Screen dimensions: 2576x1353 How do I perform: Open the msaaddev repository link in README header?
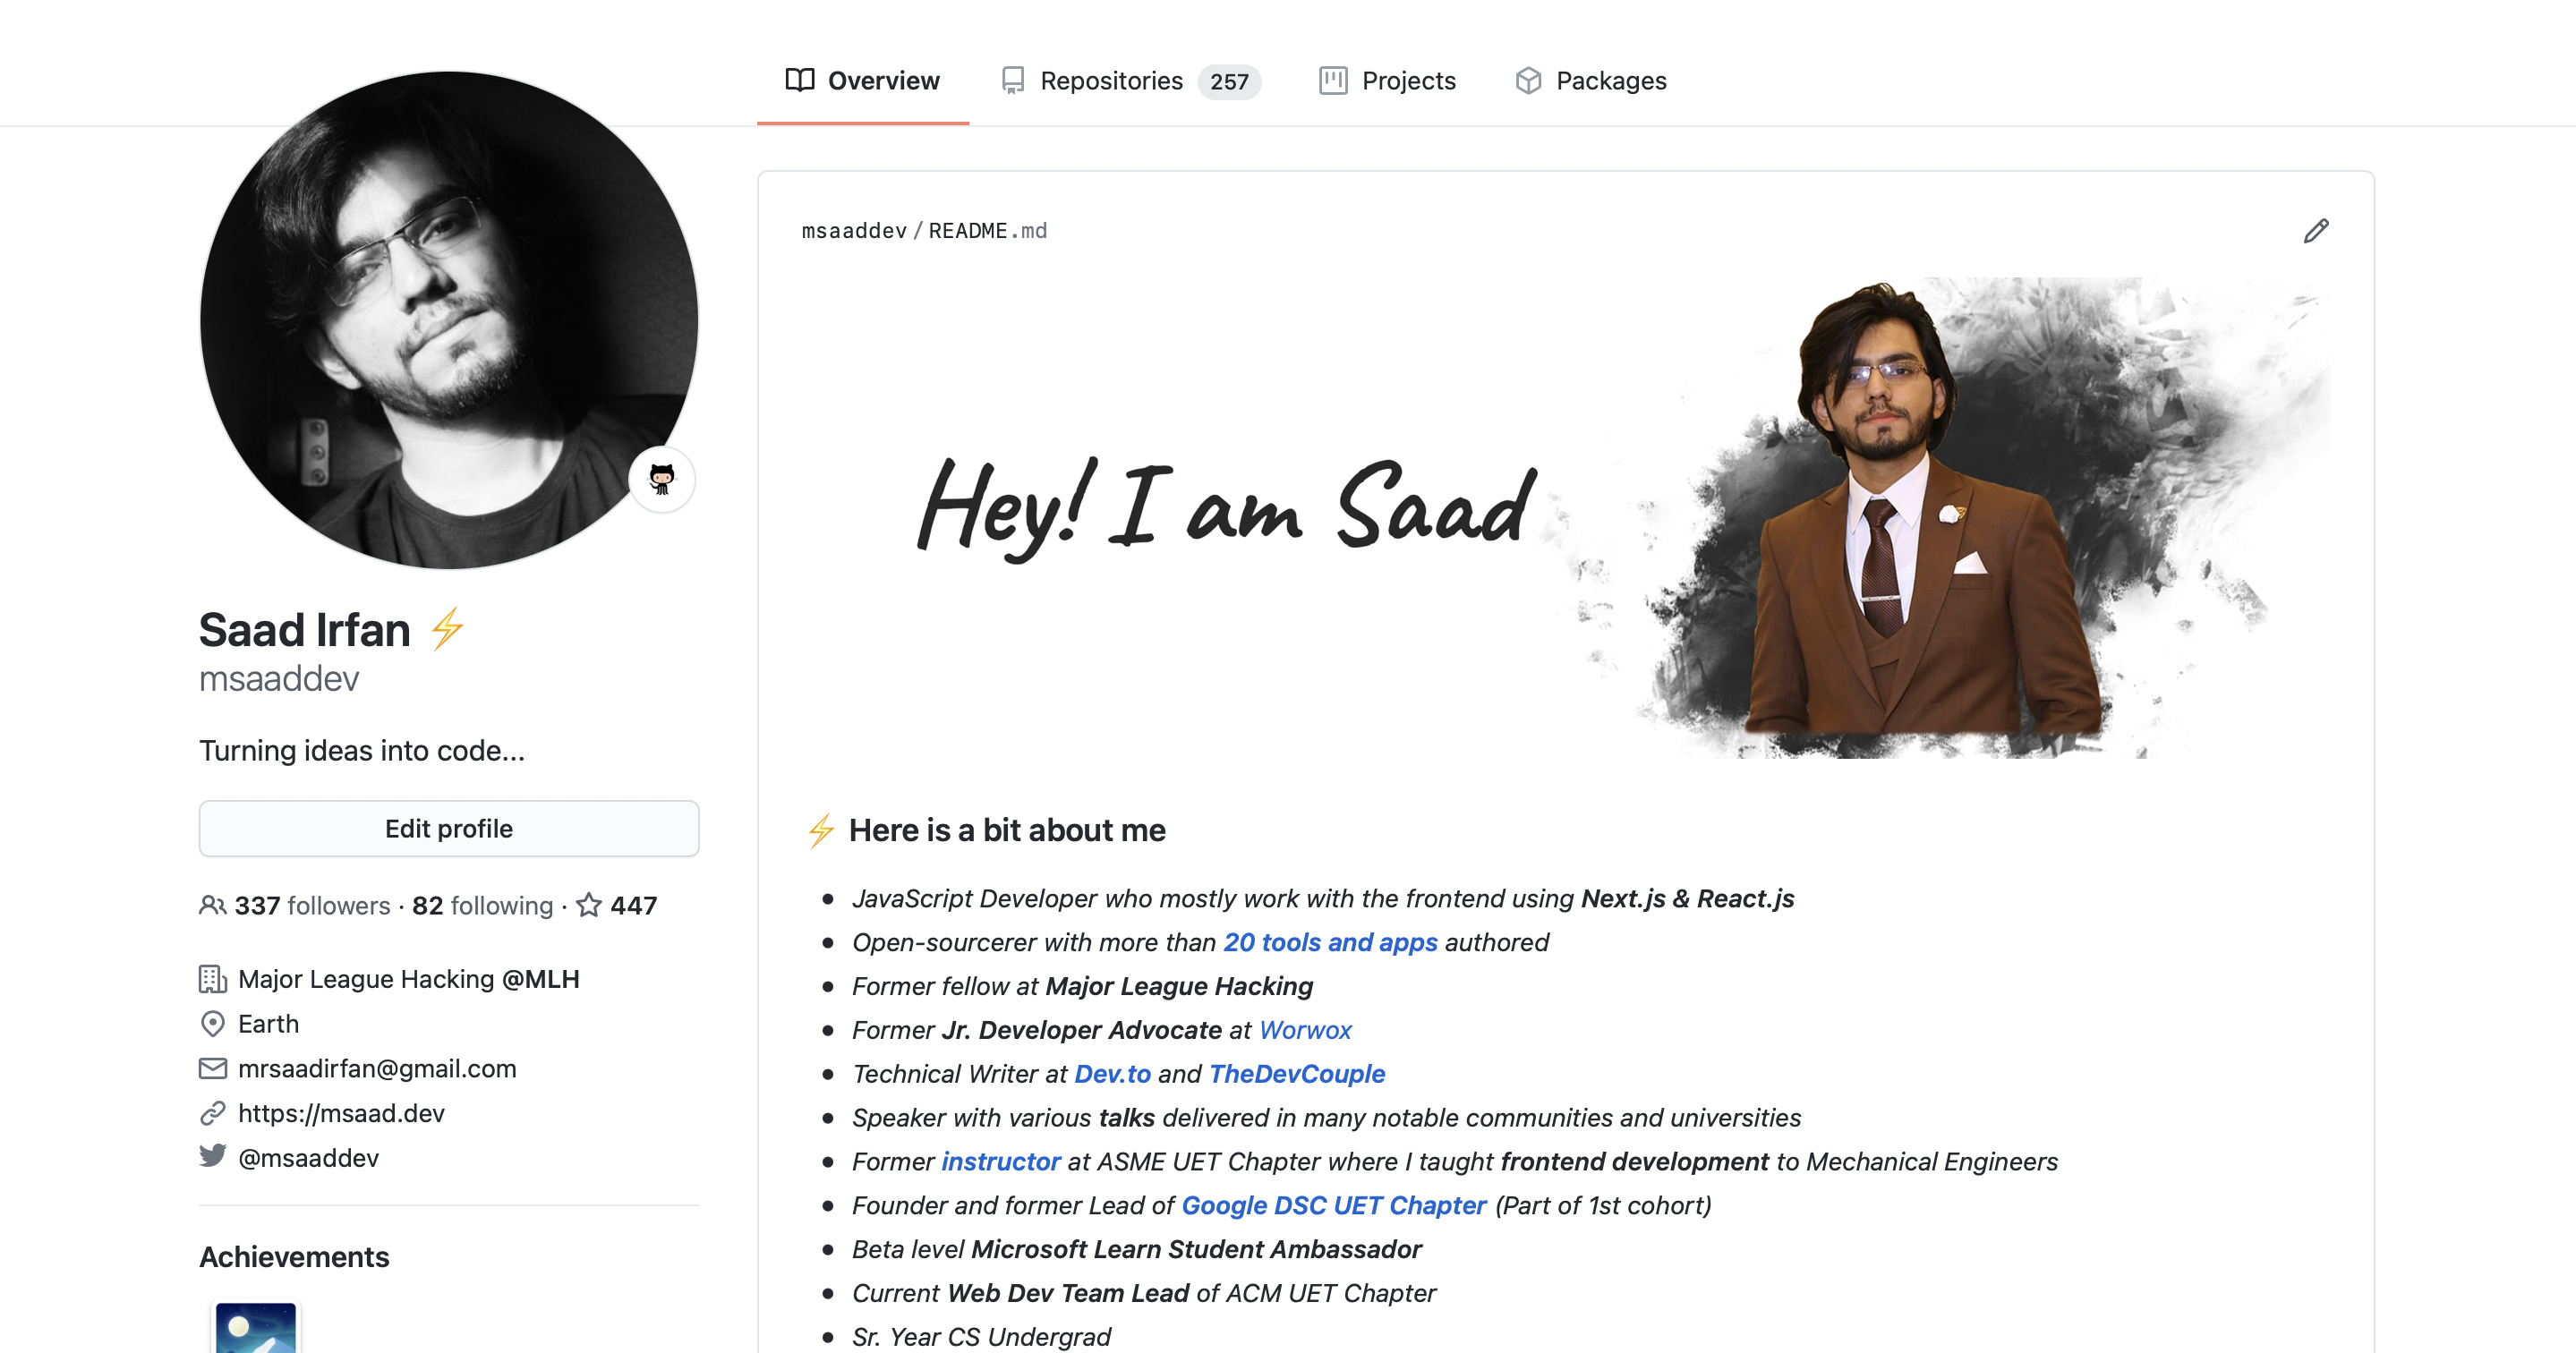coord(854,231)
